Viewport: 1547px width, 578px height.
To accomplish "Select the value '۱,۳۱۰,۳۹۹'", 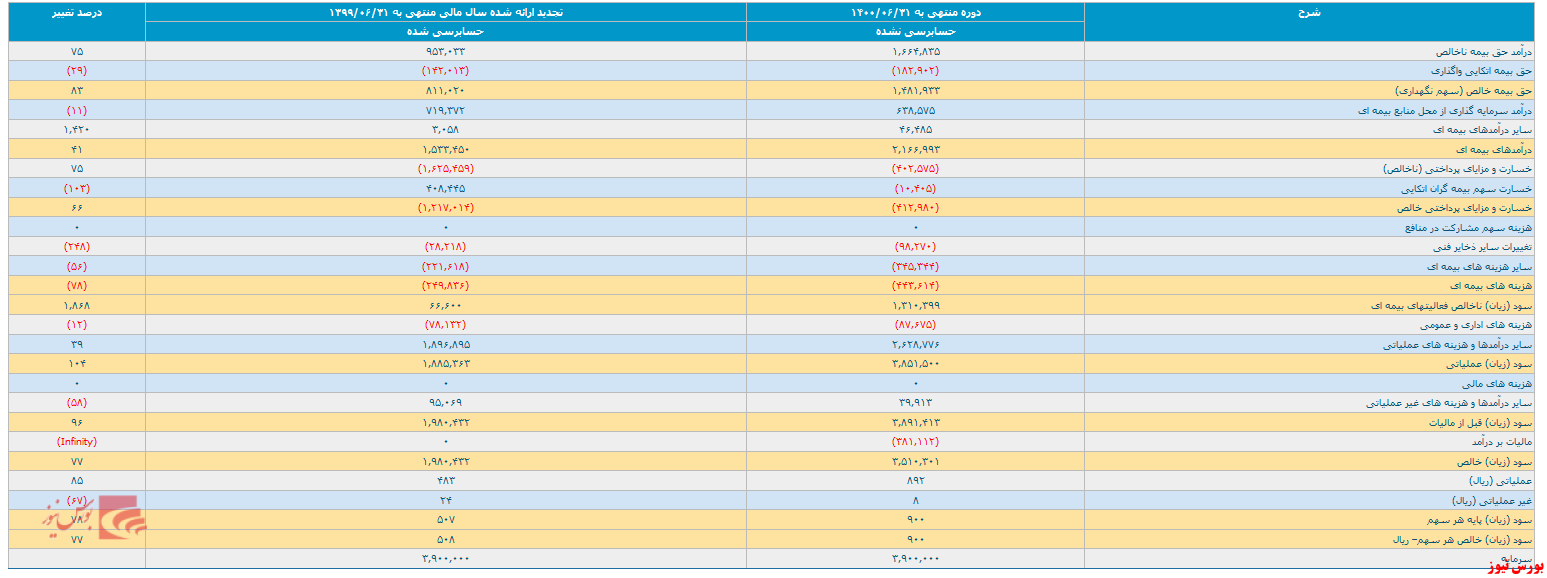I will point(915,305).
